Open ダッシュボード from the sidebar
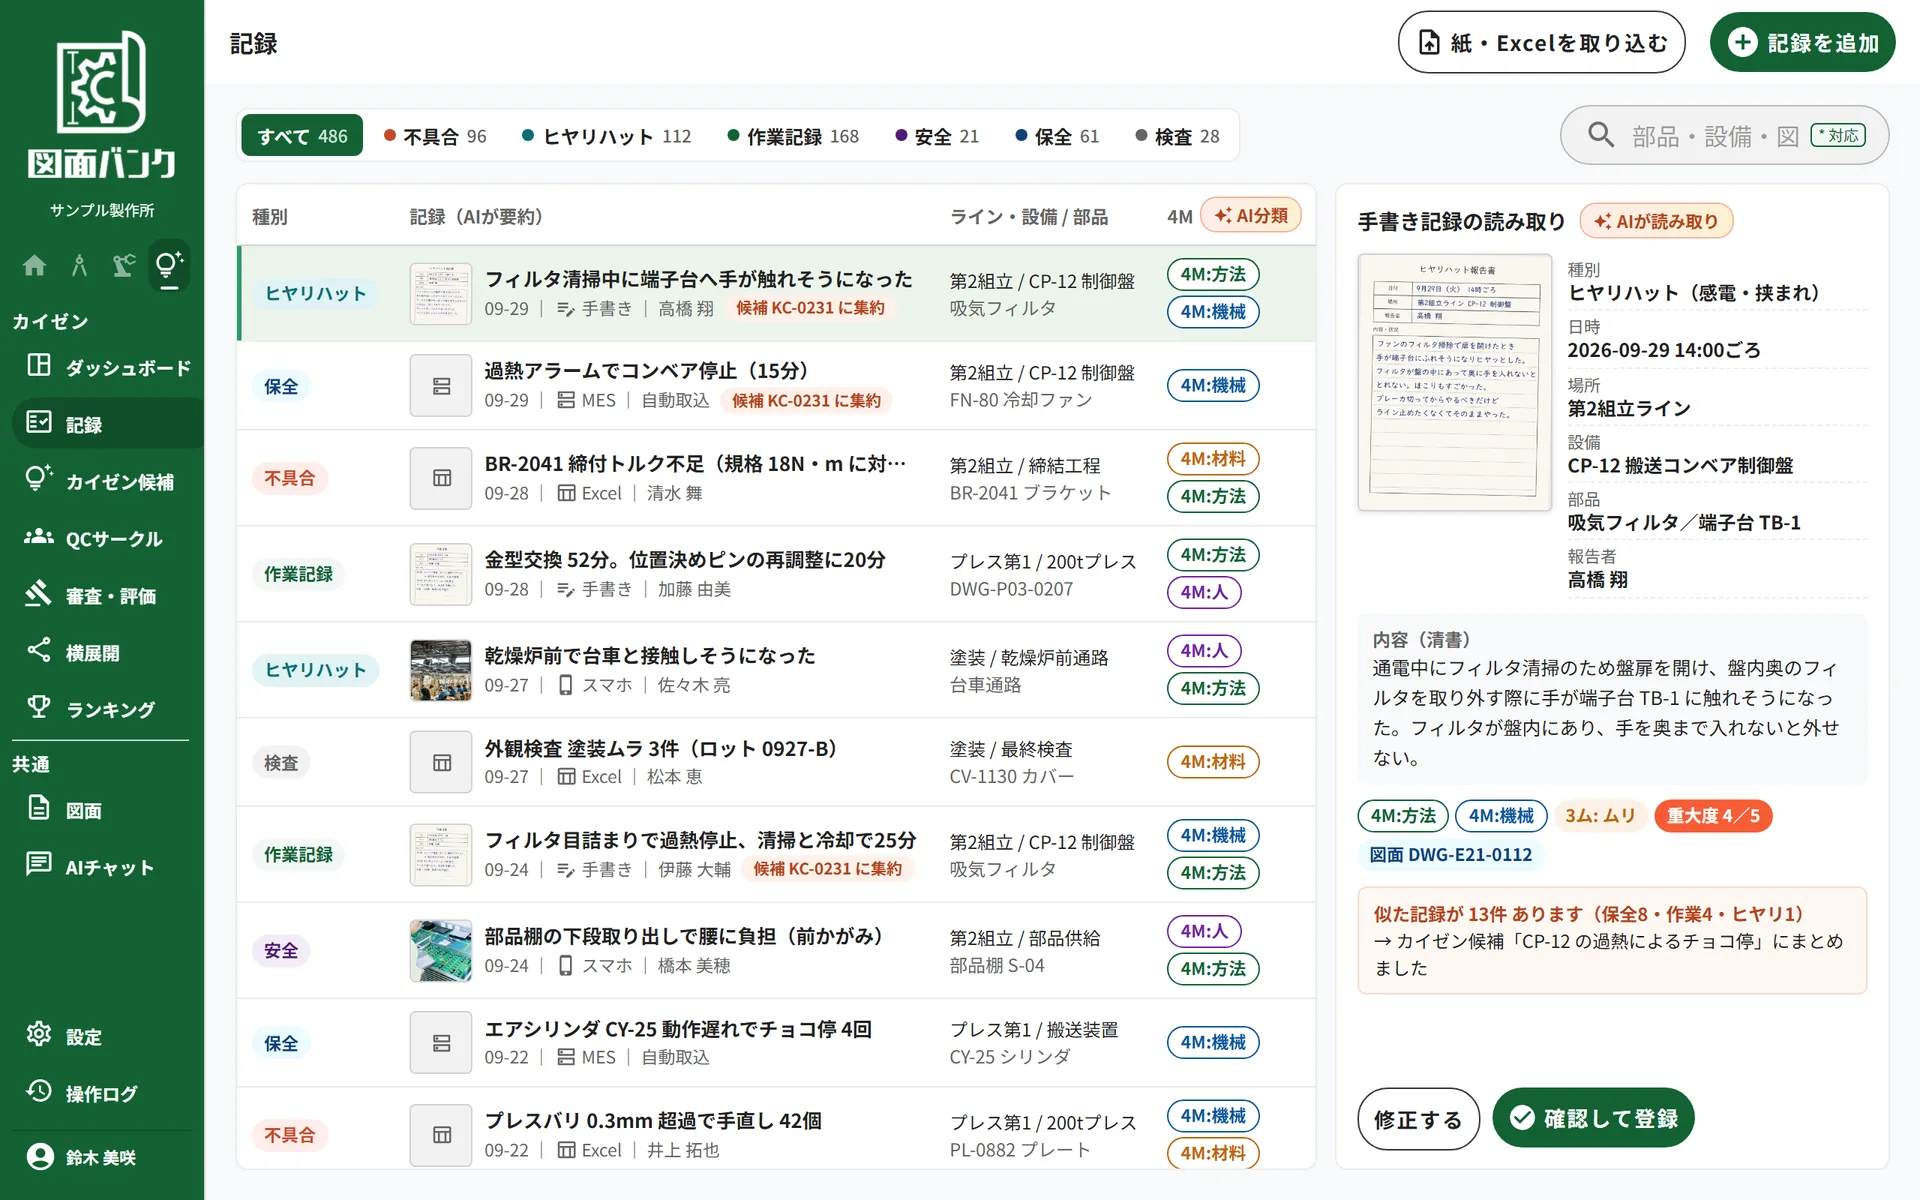 pyautogui.click(x=107, y=367)
